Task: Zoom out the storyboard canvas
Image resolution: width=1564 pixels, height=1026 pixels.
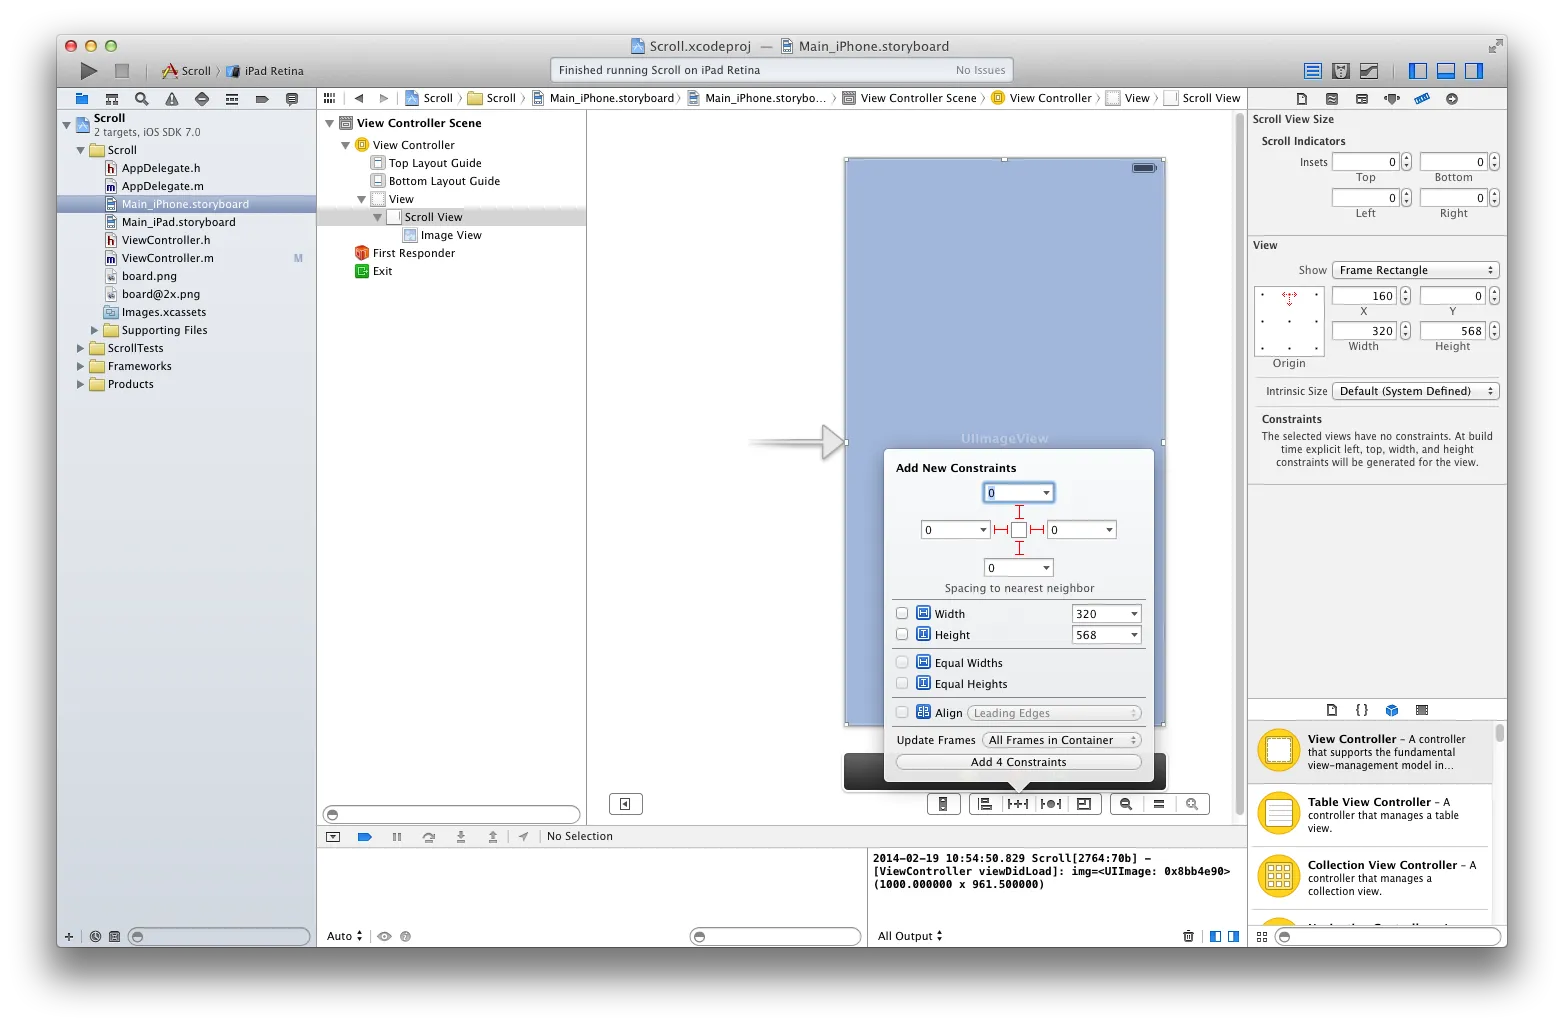Action: (x=1126, y=804)
